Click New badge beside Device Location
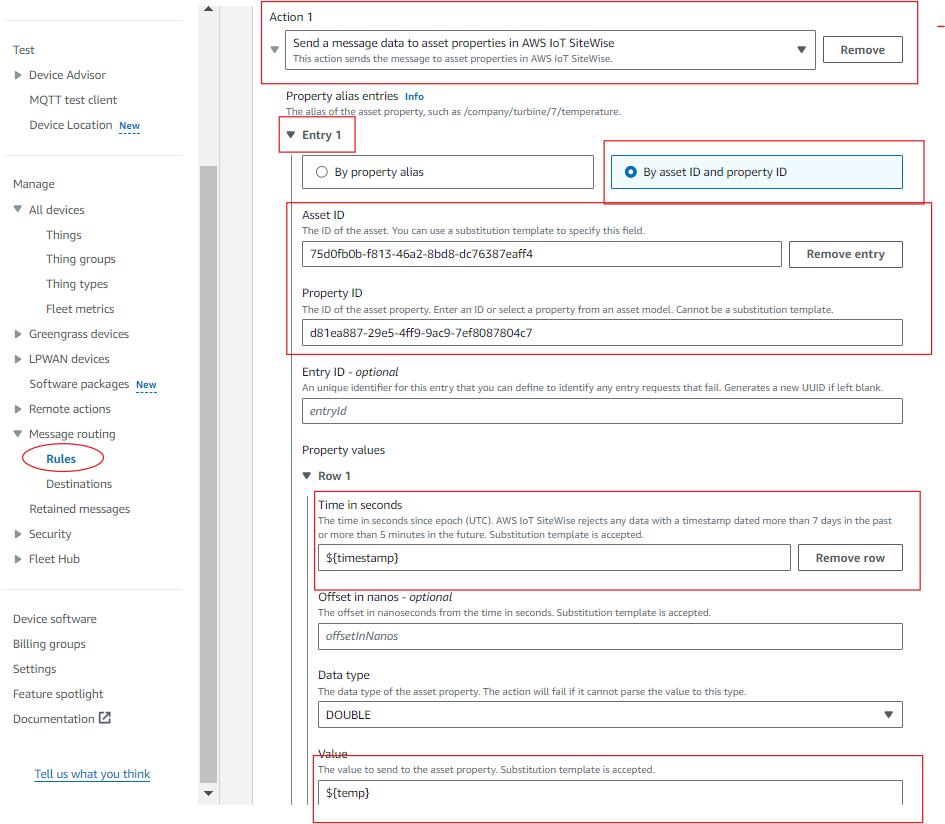 point(130,126)
